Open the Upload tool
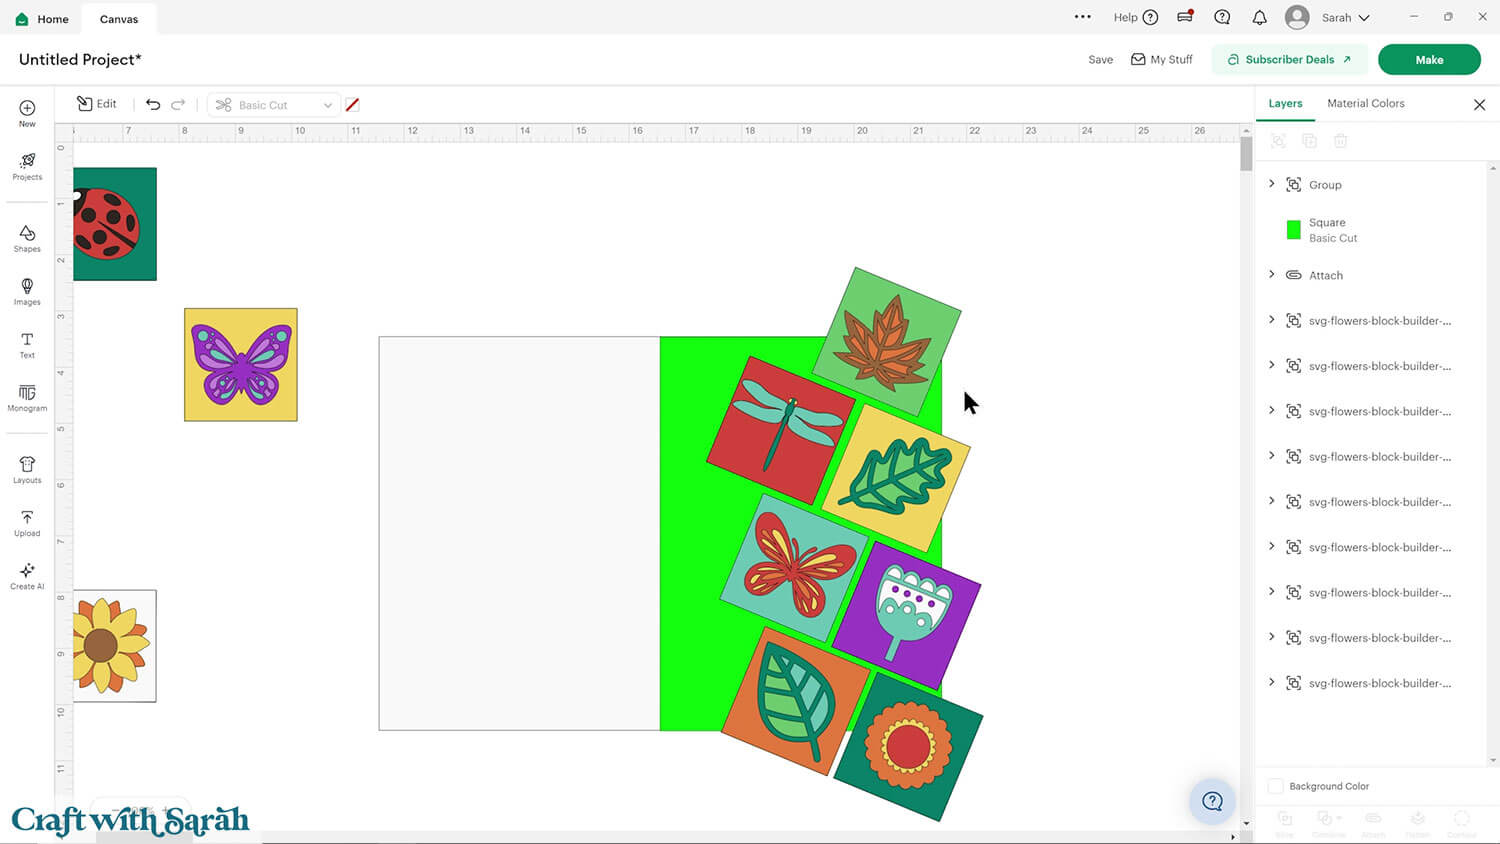 27,523
